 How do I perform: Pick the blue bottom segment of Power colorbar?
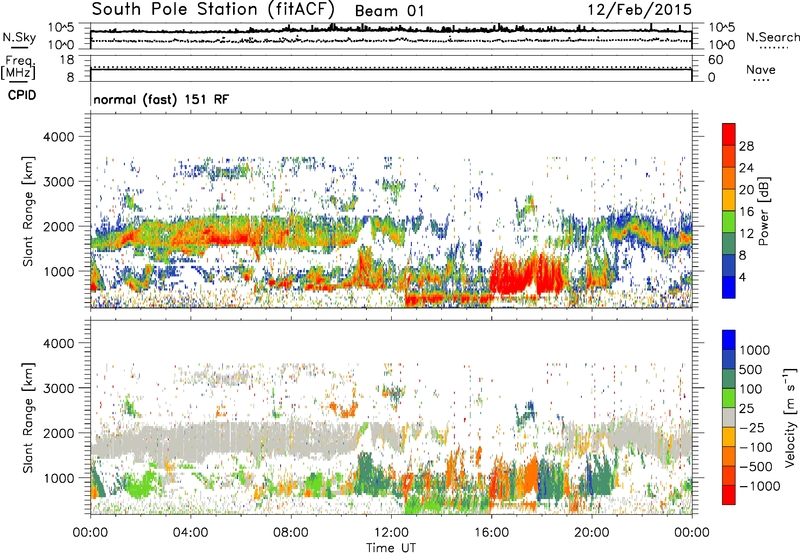tap(729, 288)
